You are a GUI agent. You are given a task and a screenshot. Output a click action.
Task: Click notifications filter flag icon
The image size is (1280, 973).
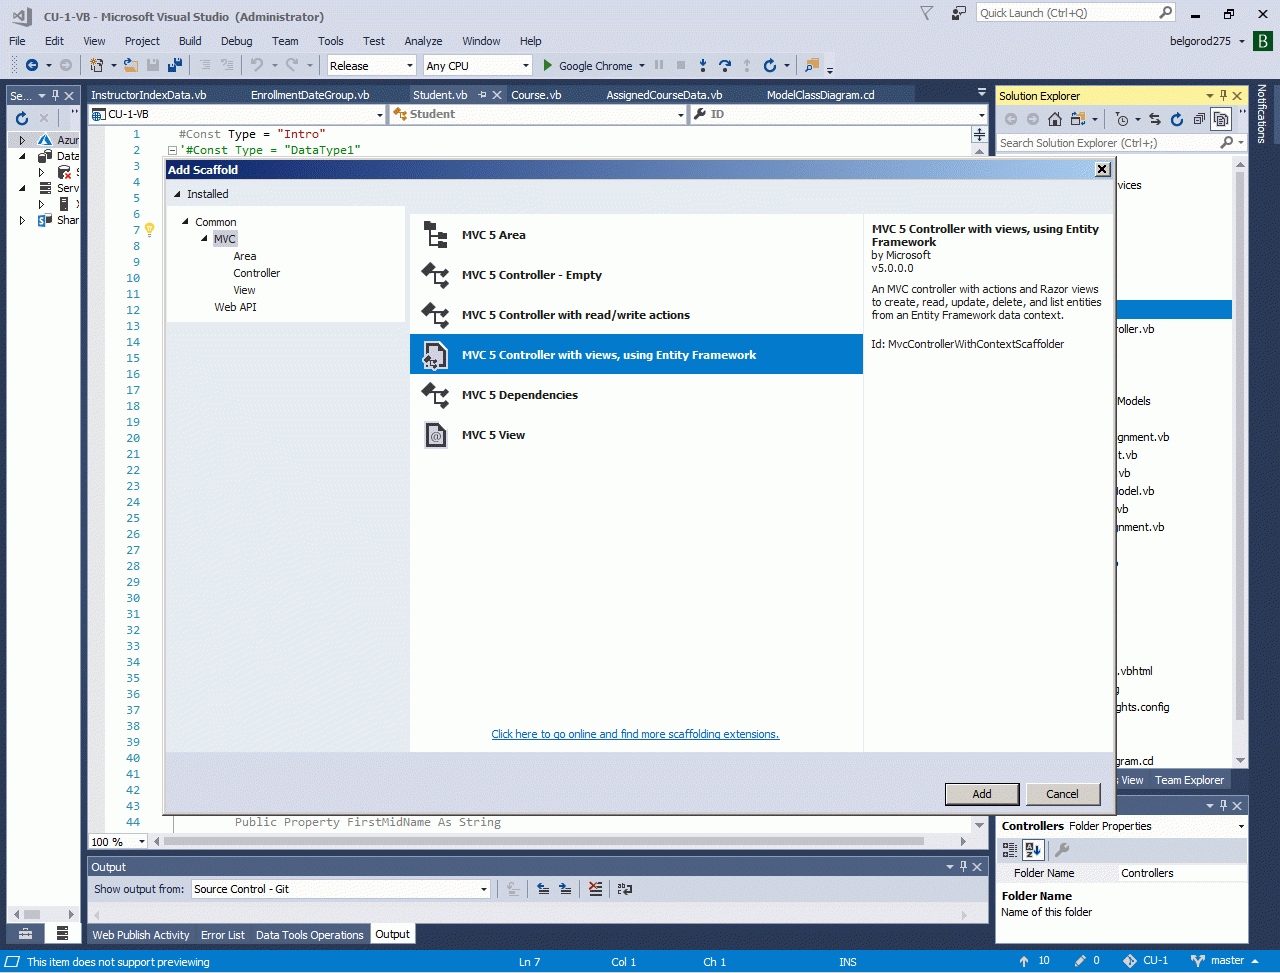pyautogui.click(x=927, y=13)
